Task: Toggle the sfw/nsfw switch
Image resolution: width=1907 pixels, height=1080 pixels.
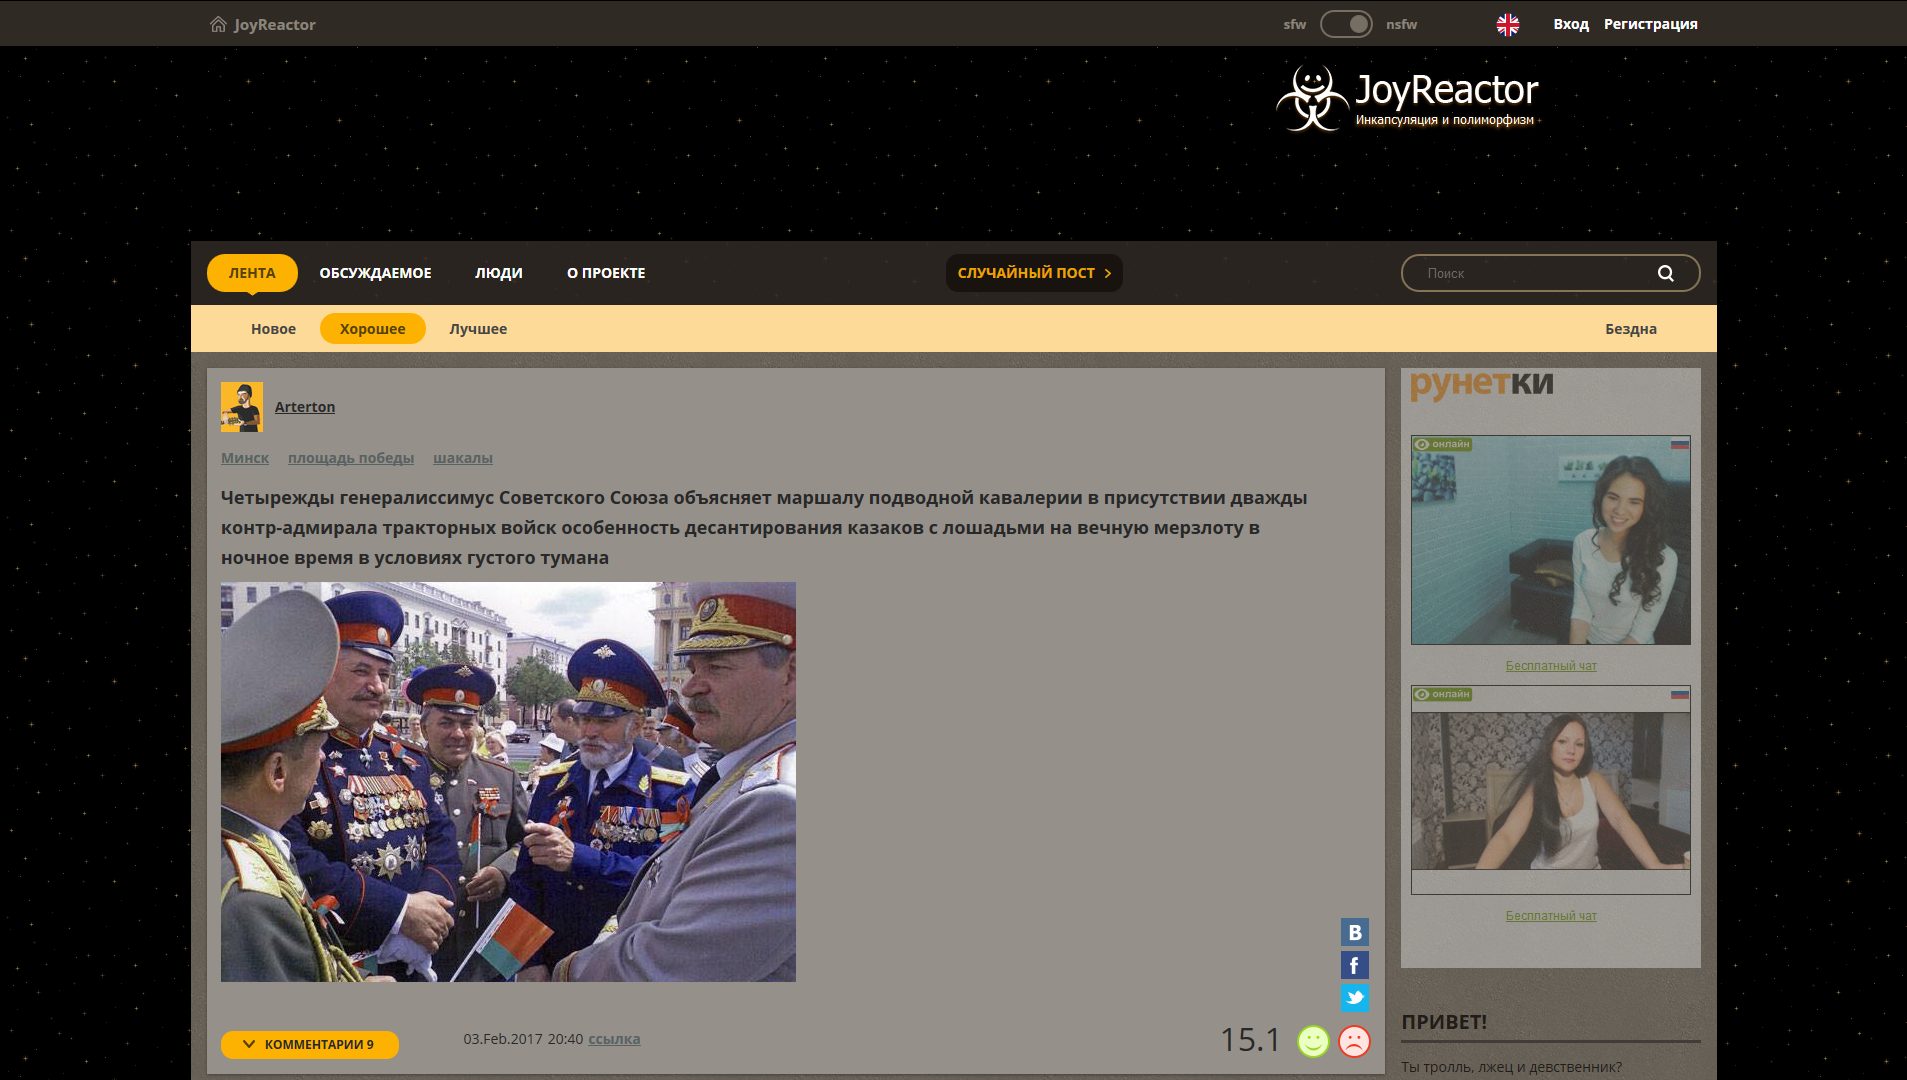Action: click(x=1346, y=24)
